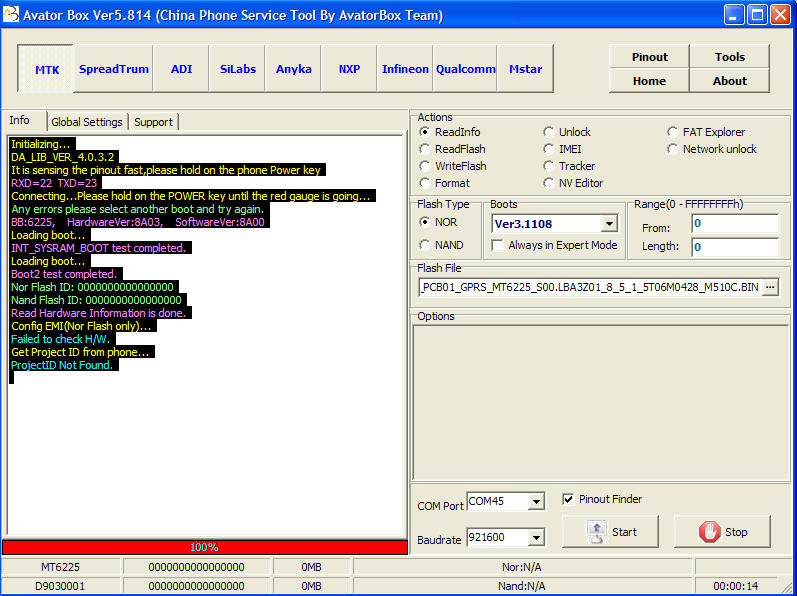Show the About information
This screenshot has width=797, height=596.
pos(729,81)
